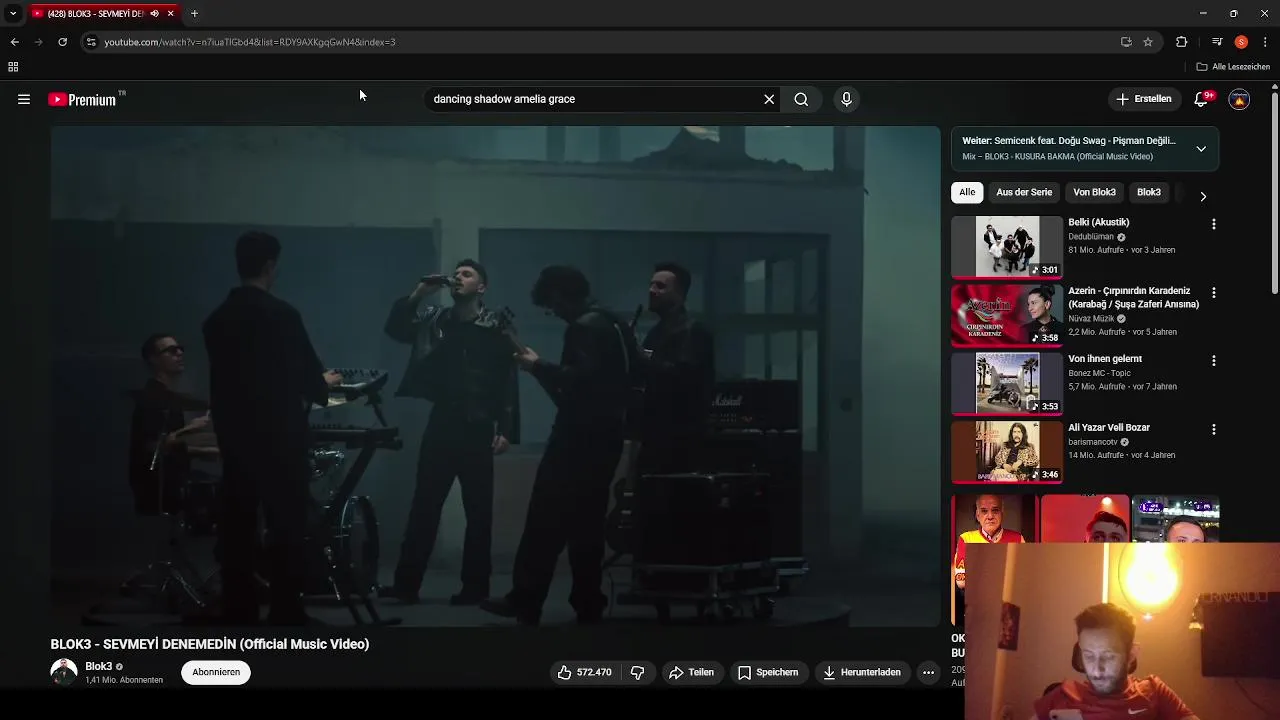Click the barismancotv channel name
The height and width of the screenshot is (720, 1280).
point(1092,442)
